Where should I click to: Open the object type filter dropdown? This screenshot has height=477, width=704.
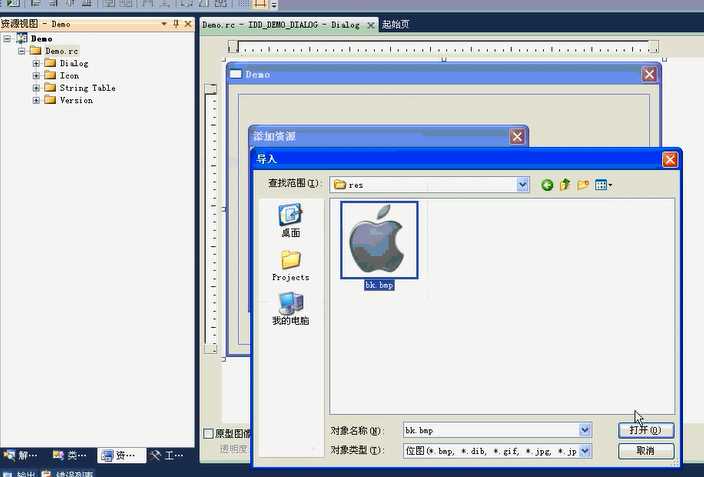(585, 450)
